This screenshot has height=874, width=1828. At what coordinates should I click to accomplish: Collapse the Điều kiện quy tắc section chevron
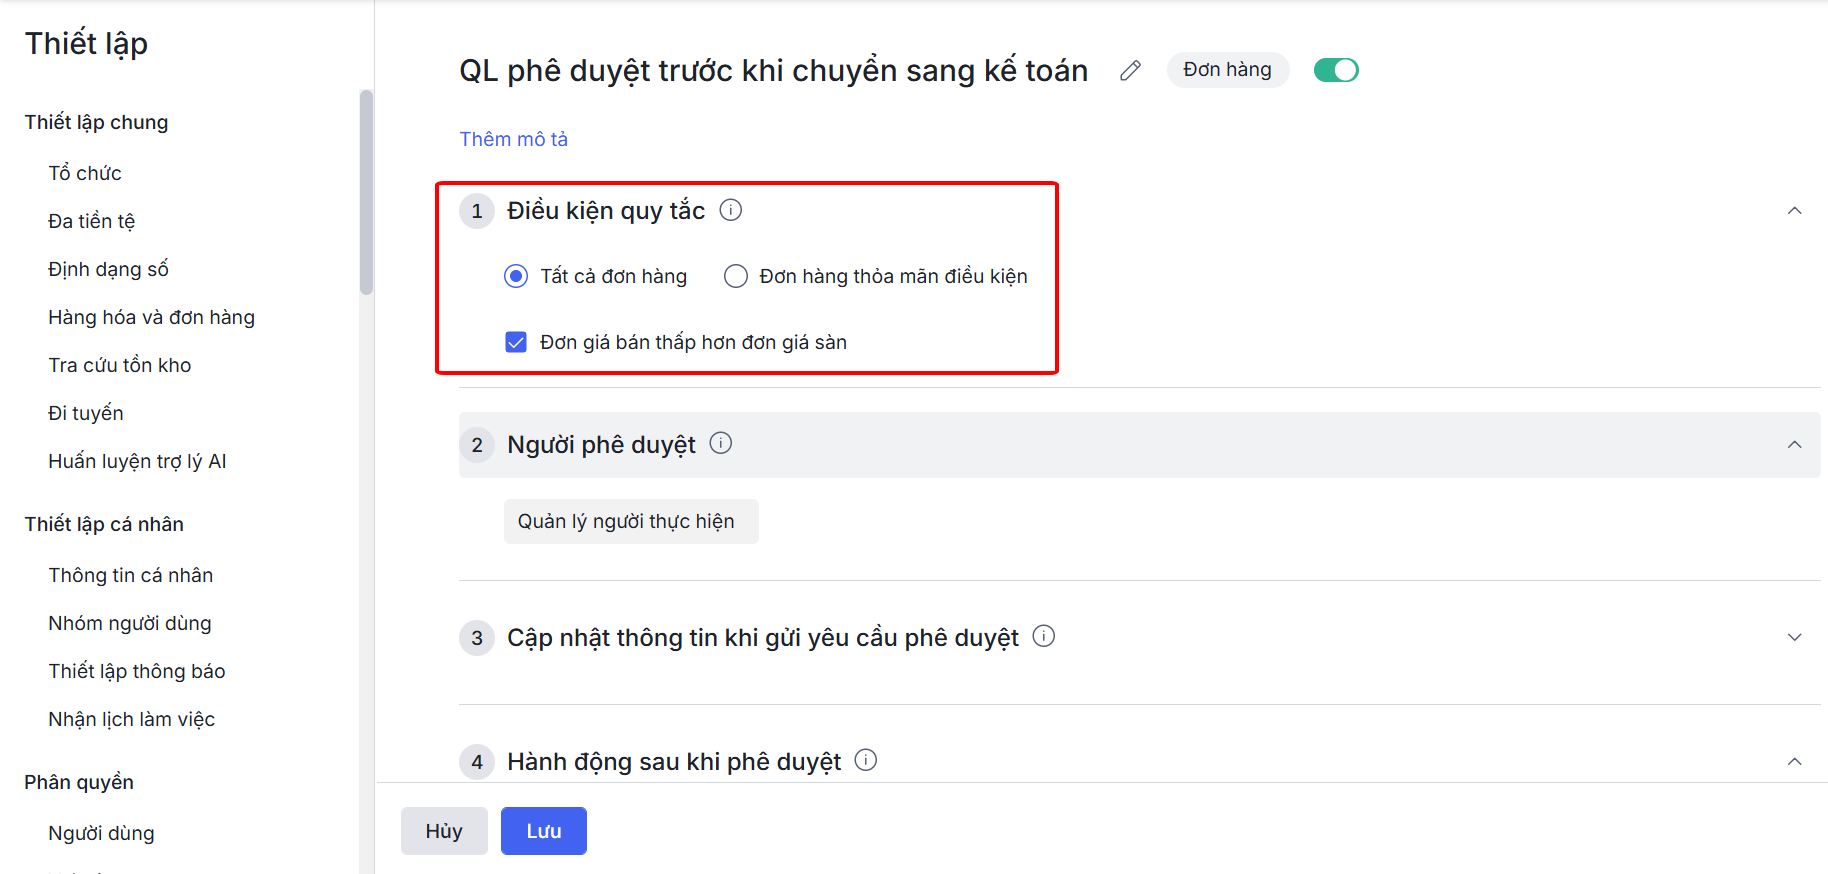point(1795,210)
